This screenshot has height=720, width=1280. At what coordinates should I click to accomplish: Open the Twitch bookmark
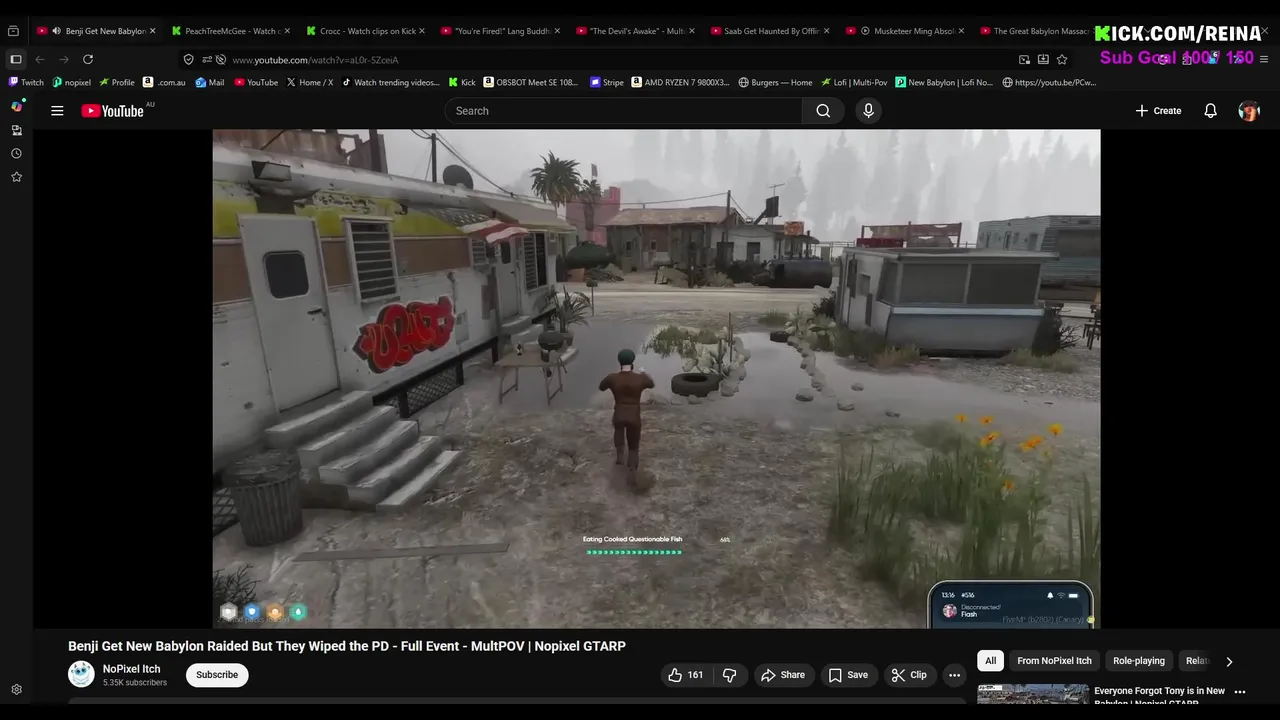pyautogui.click(x=26, y=82)
